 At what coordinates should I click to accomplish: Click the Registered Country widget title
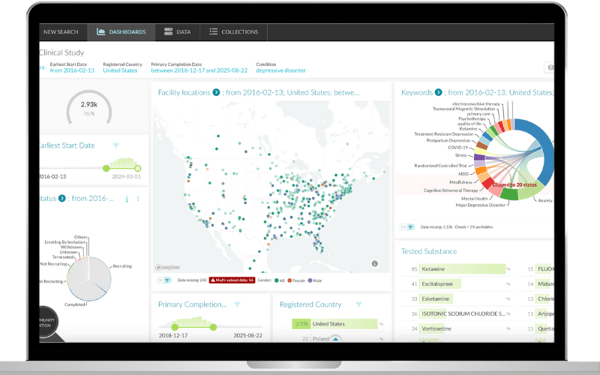click(x=310, y=305)
